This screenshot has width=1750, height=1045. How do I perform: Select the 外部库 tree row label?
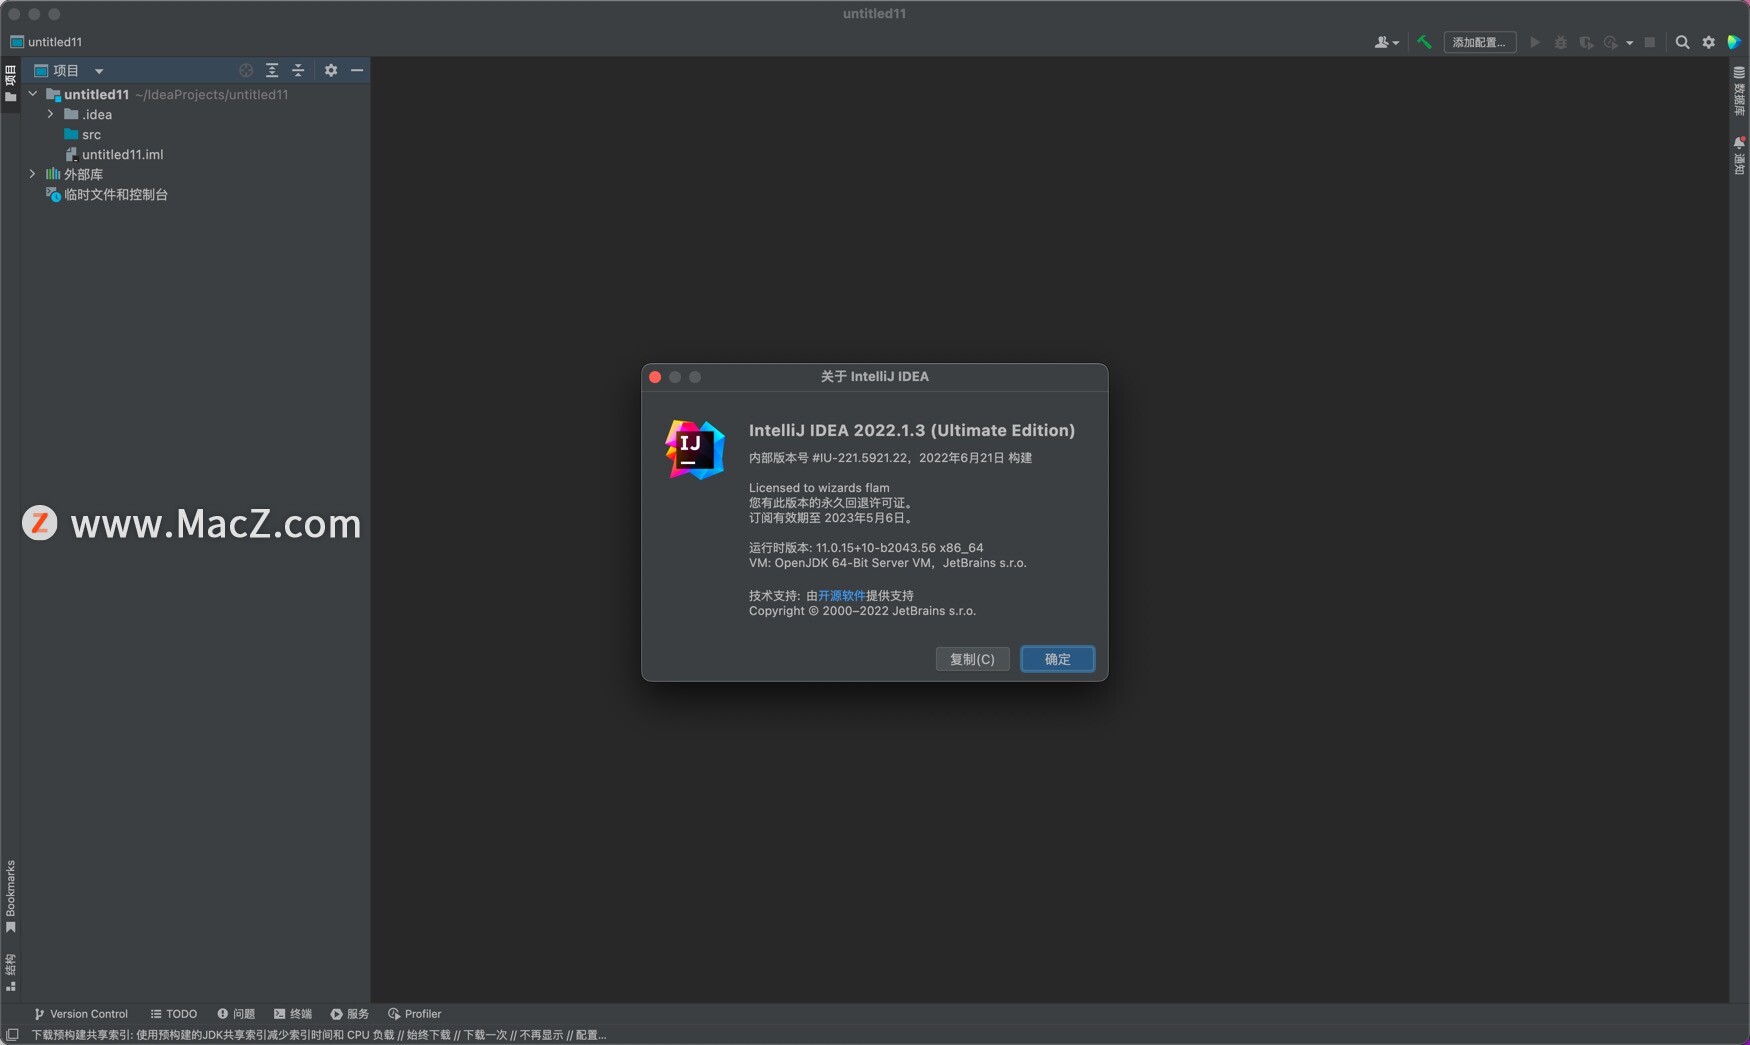tap(83, 174)
